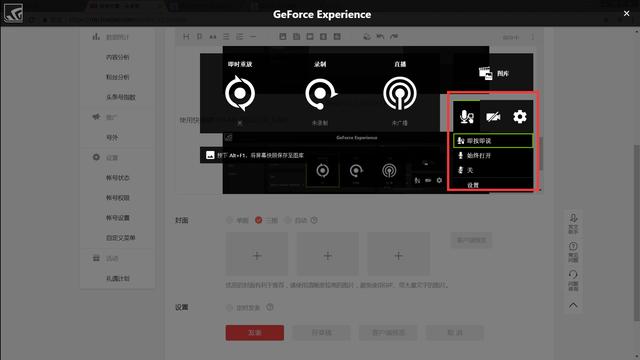Click 客户端预览 button in bottom row

(388, 333)
